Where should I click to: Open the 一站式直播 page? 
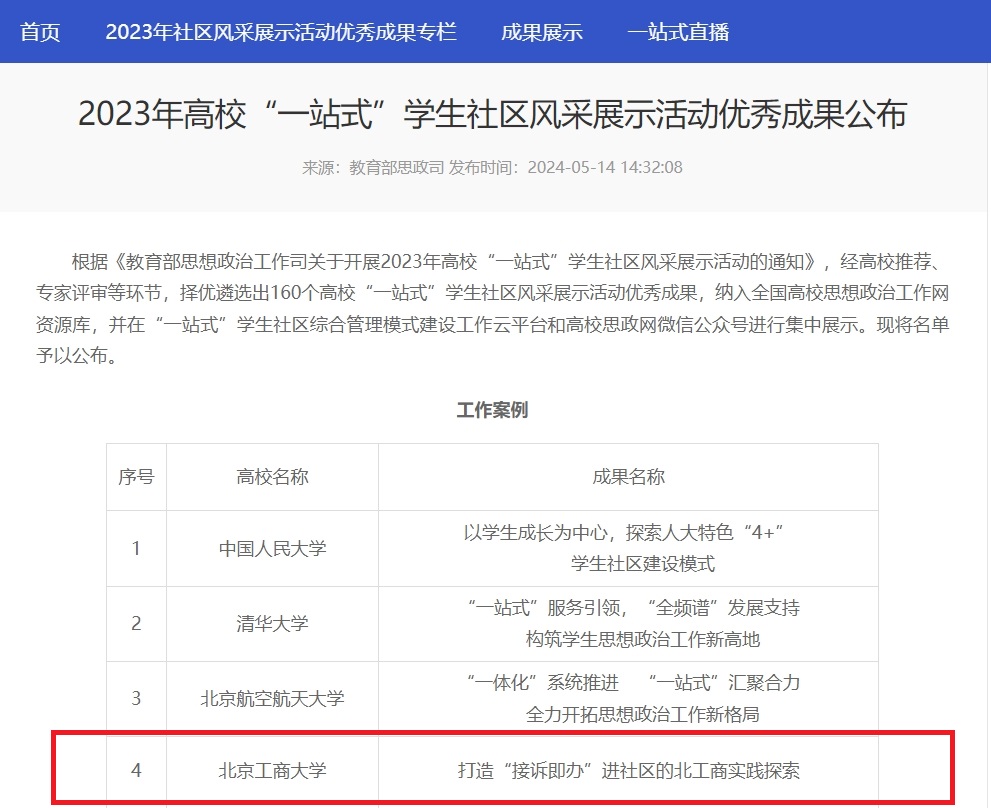(x=679, y=32)
